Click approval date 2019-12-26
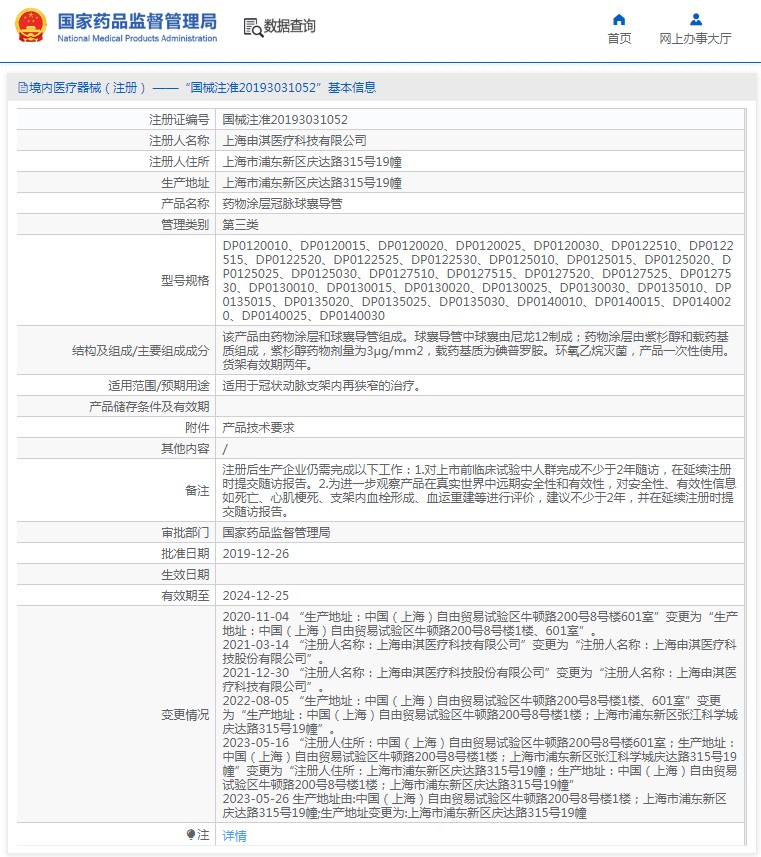This screenshot has width=761, height=857. pyautogui.click(x=256, y=554)
